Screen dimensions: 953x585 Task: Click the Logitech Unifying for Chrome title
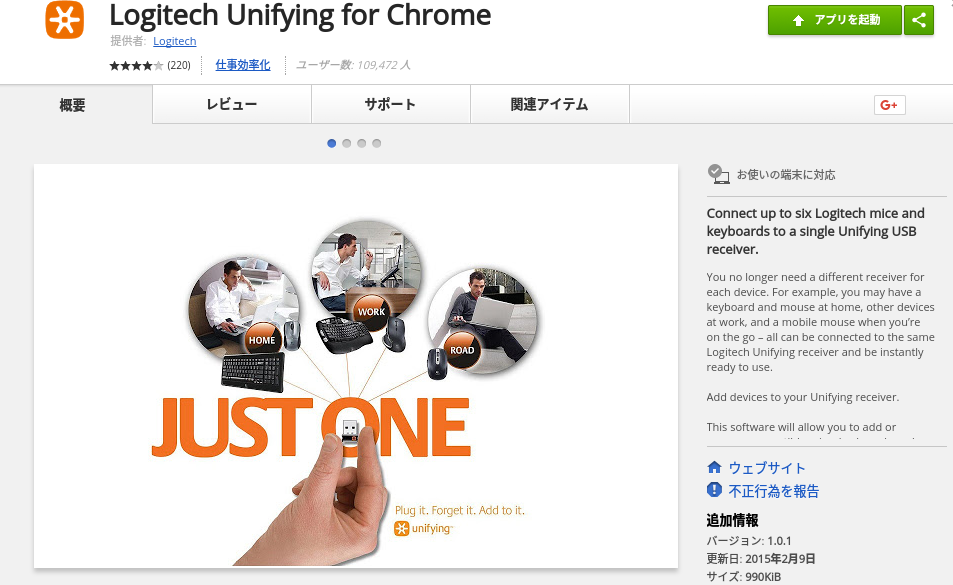tap(300, 15)
